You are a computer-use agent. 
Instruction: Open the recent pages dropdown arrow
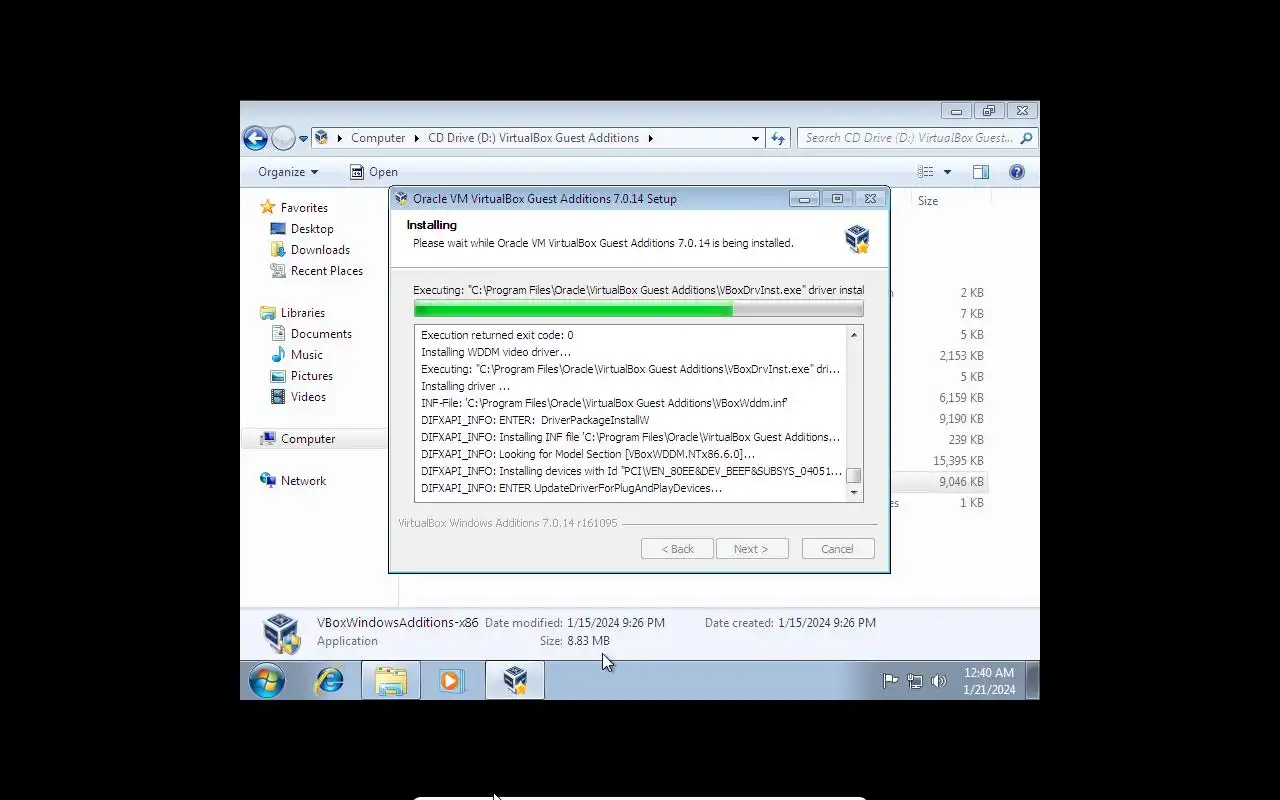(x=303, y=139)
